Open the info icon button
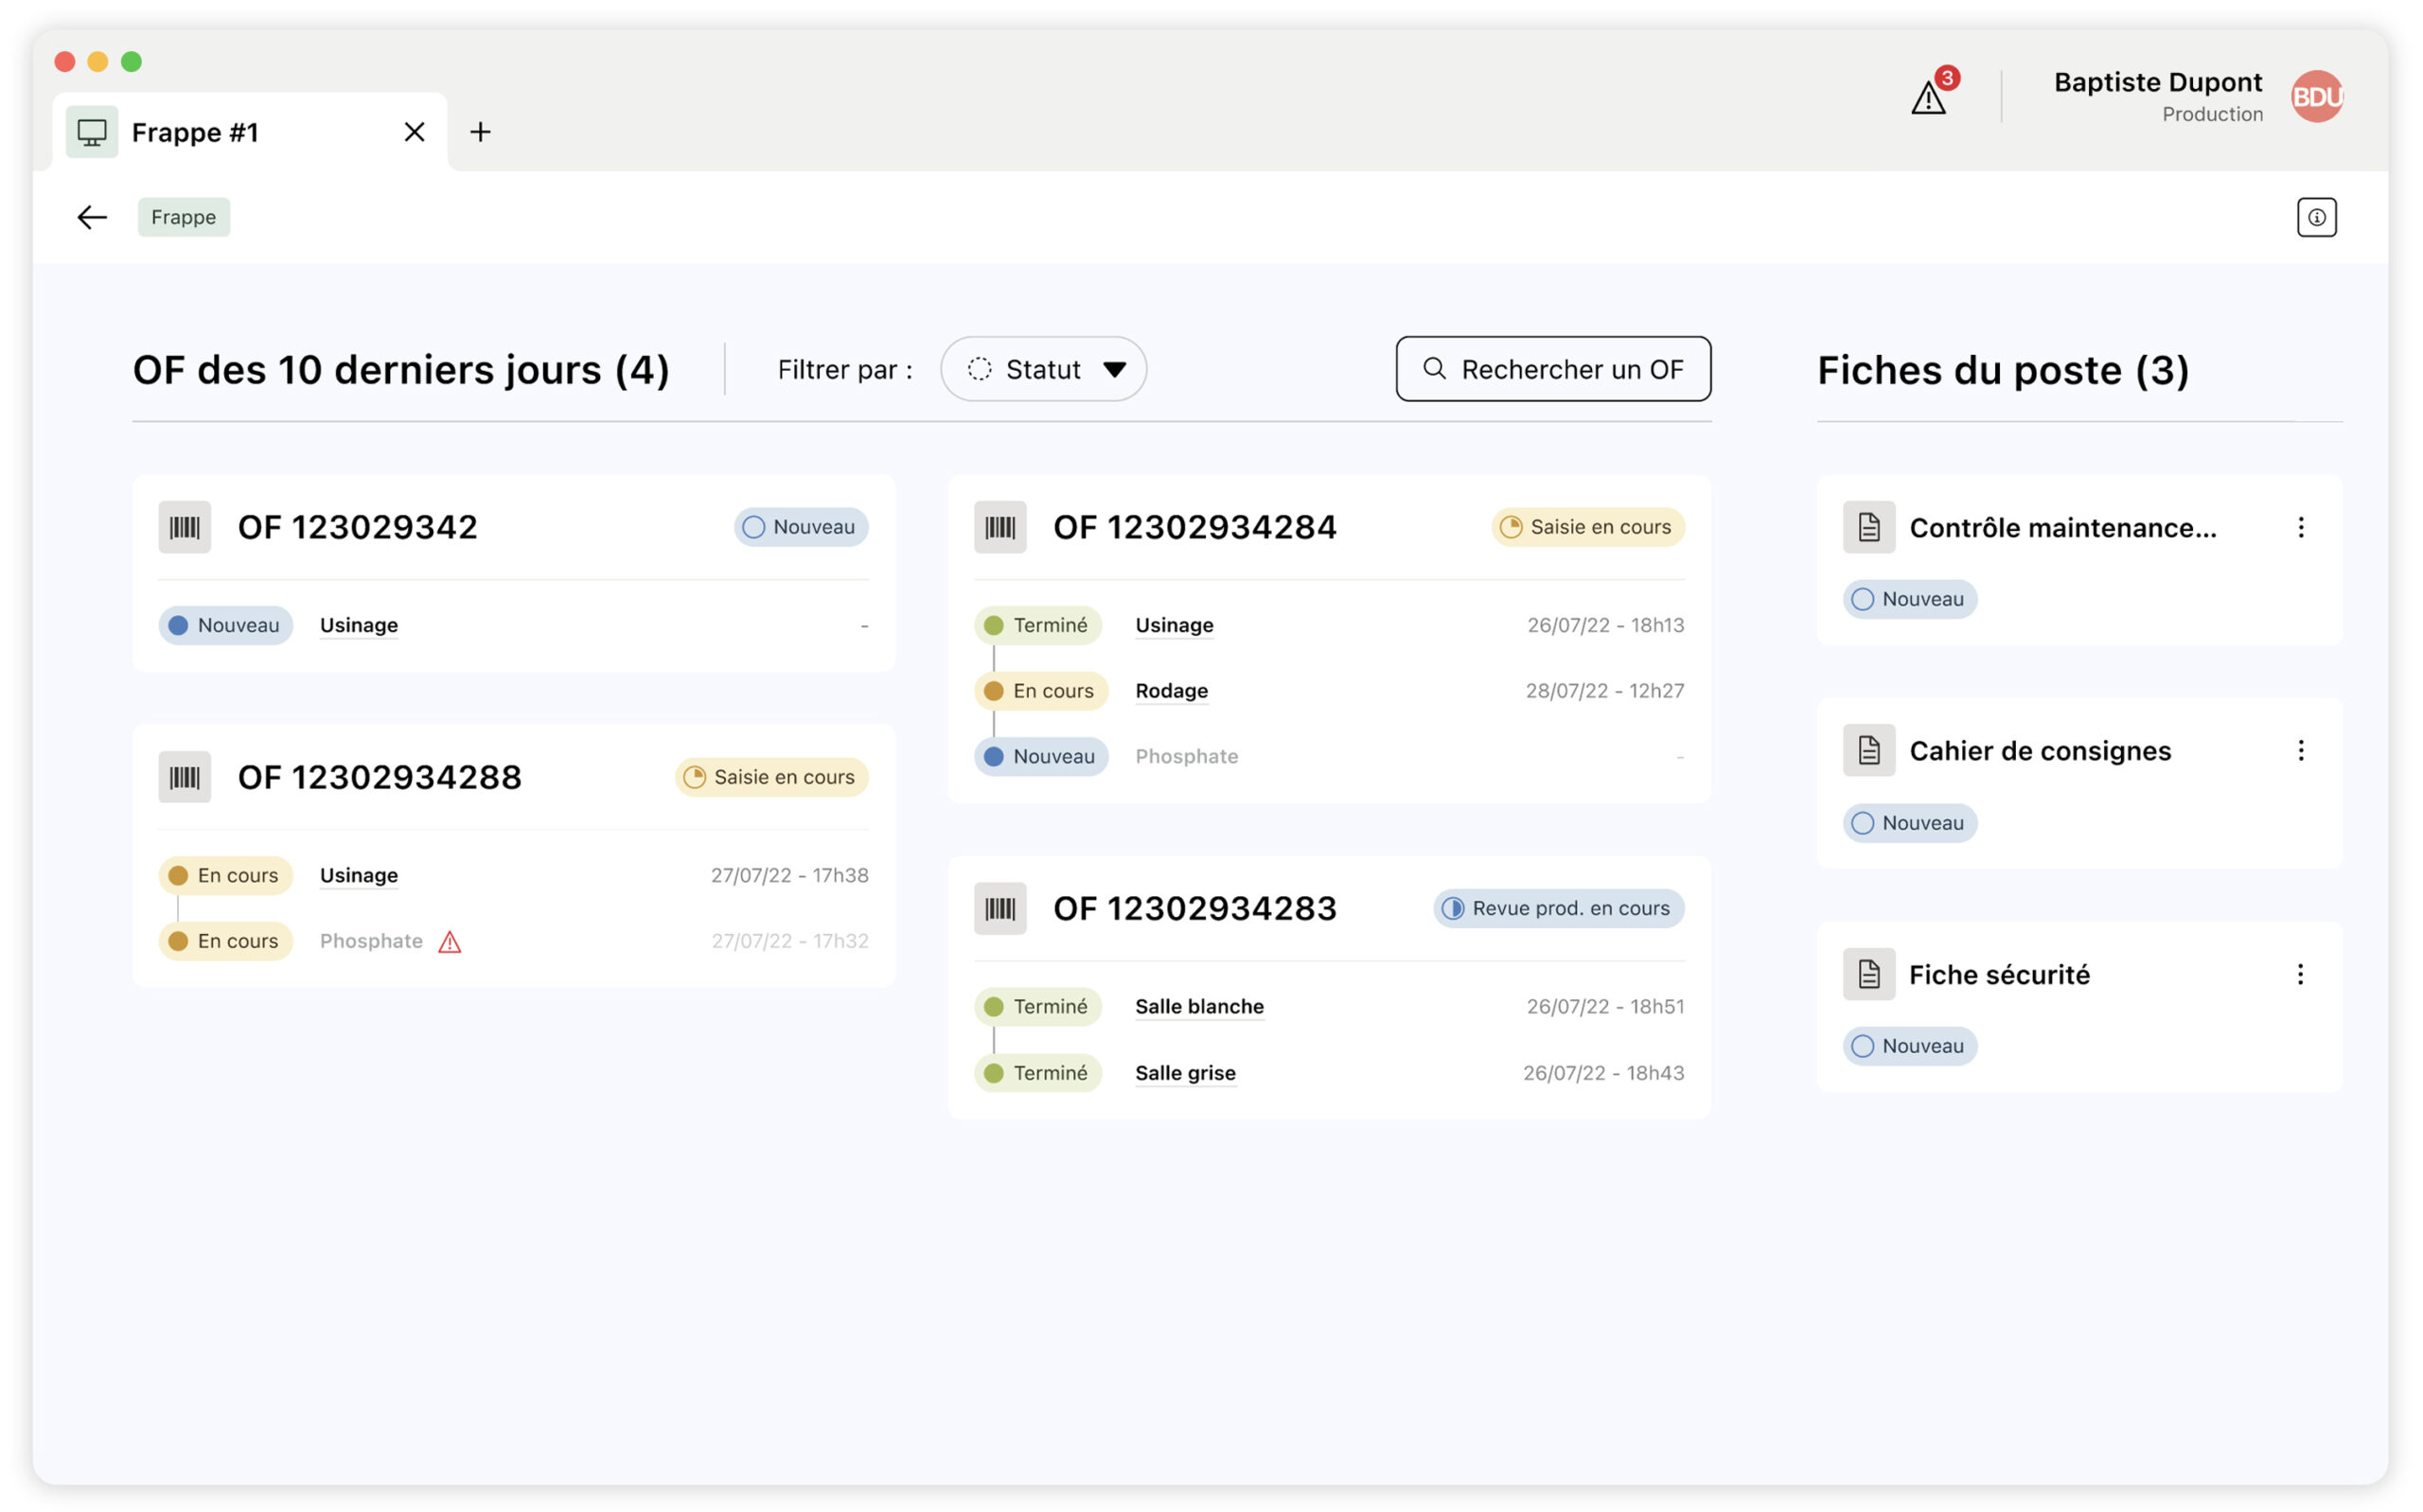This screenshot has height=1512, width=2423. point(2316,217)
